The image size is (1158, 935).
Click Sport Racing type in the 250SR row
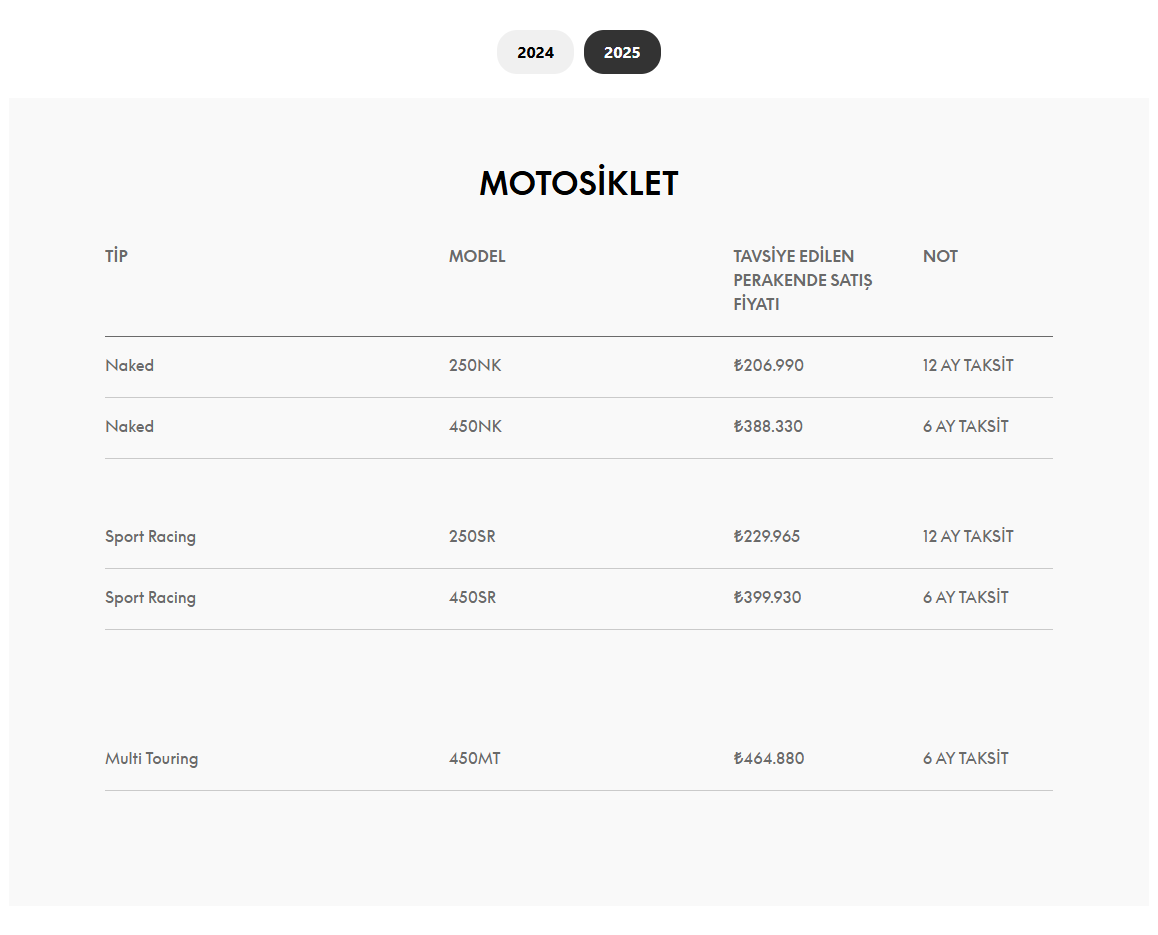pos(151,537)
